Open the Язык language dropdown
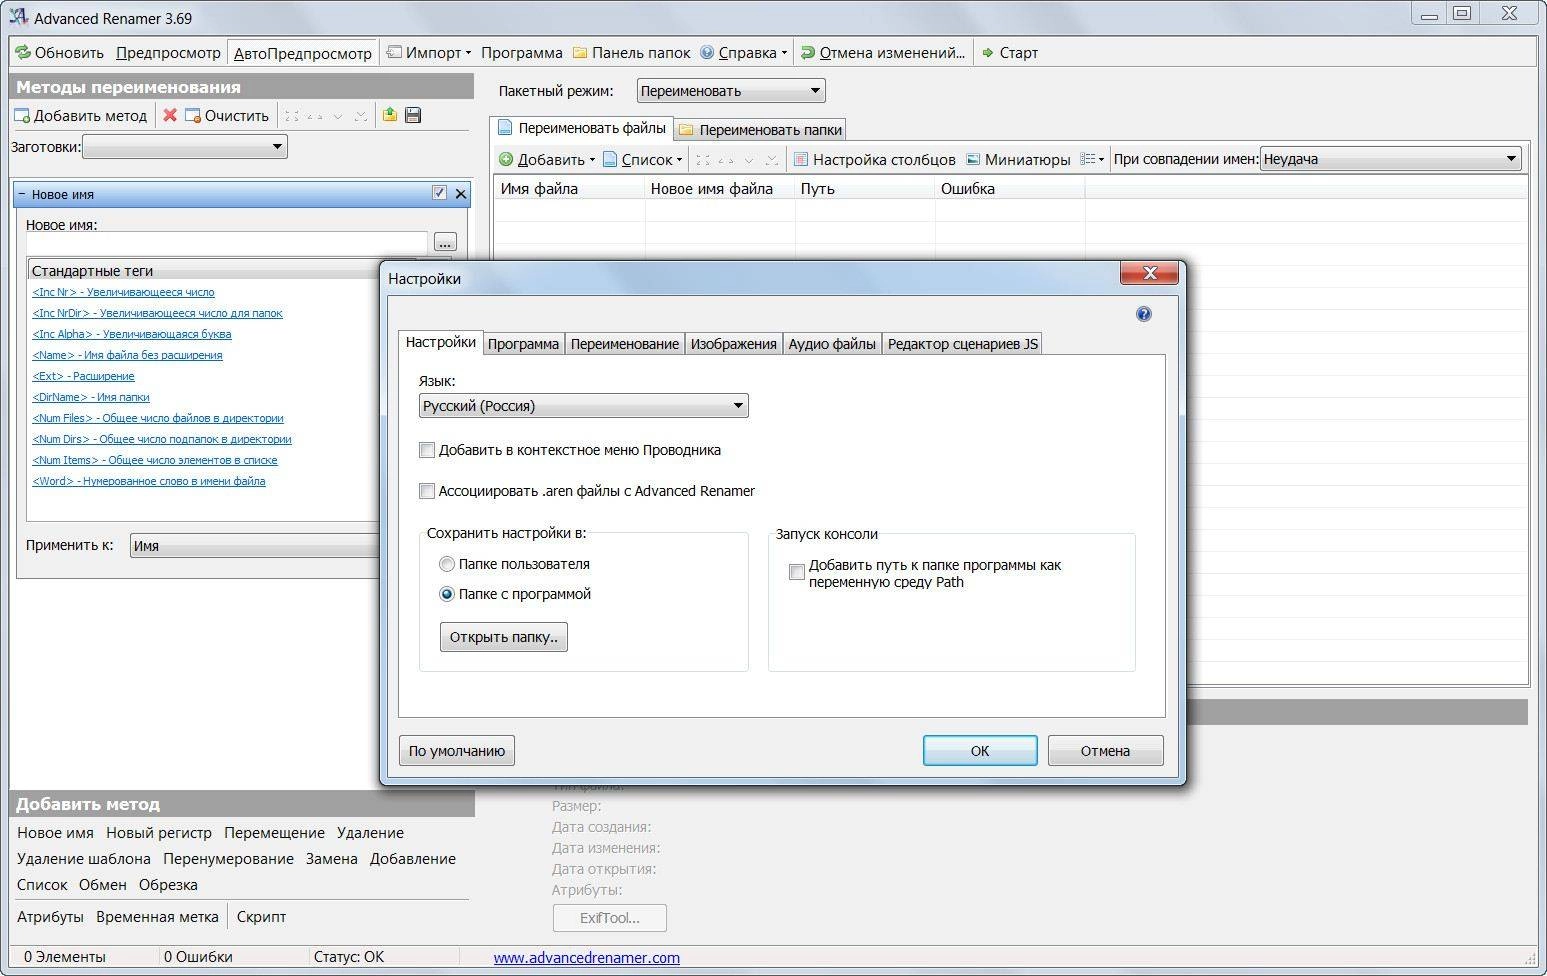Viewport: 1547px width, 976px height. 583,406
